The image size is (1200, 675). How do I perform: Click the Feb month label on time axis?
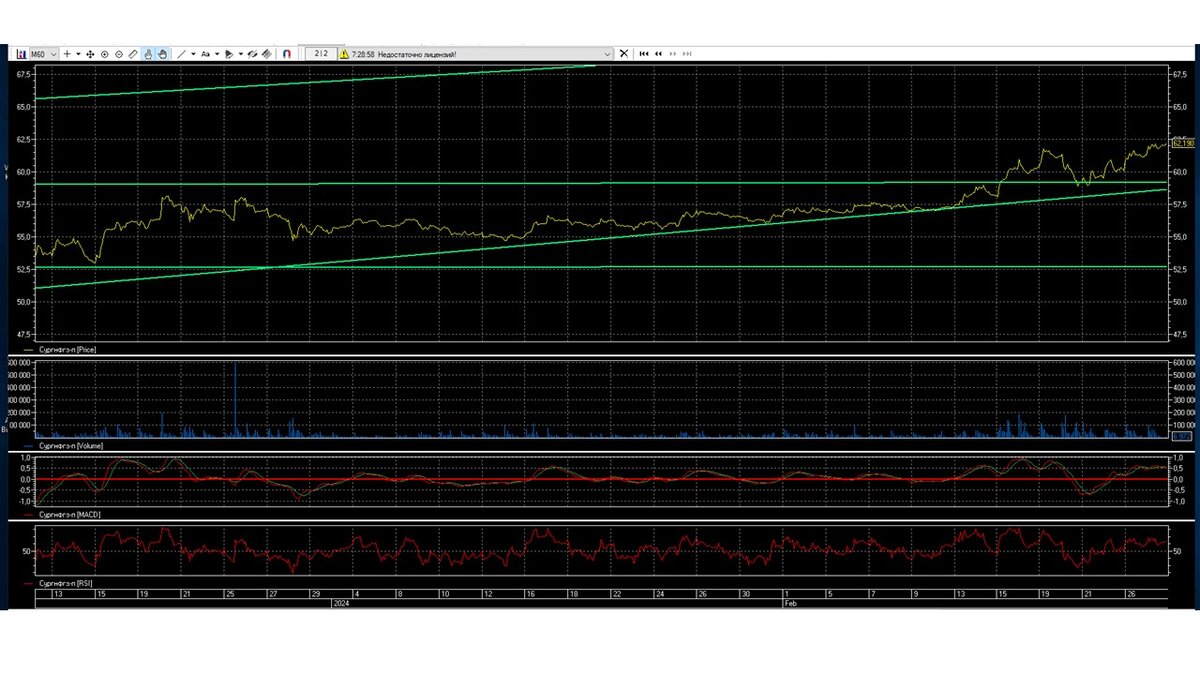790,605
